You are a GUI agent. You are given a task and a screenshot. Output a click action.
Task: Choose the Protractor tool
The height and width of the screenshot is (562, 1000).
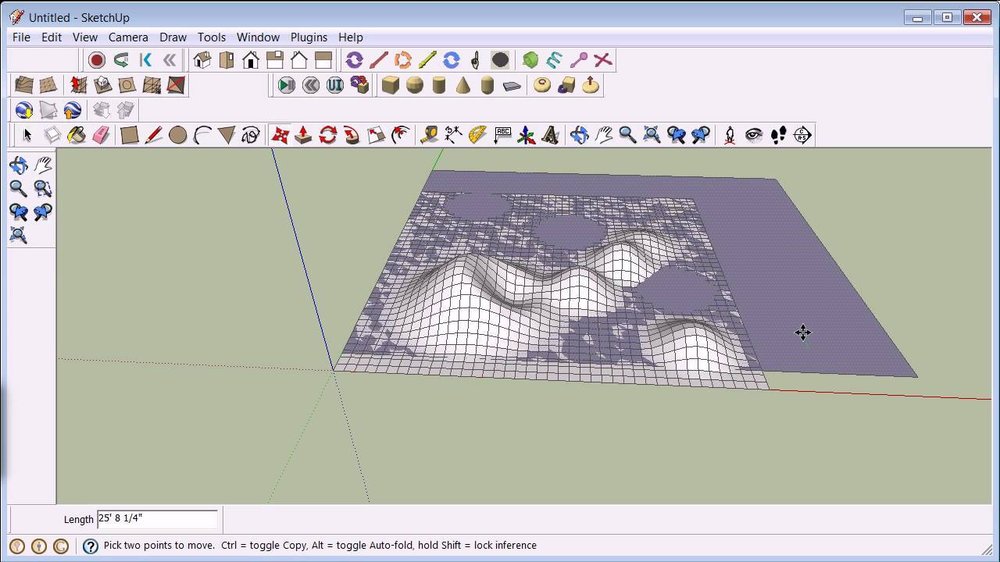click(478, 135)
